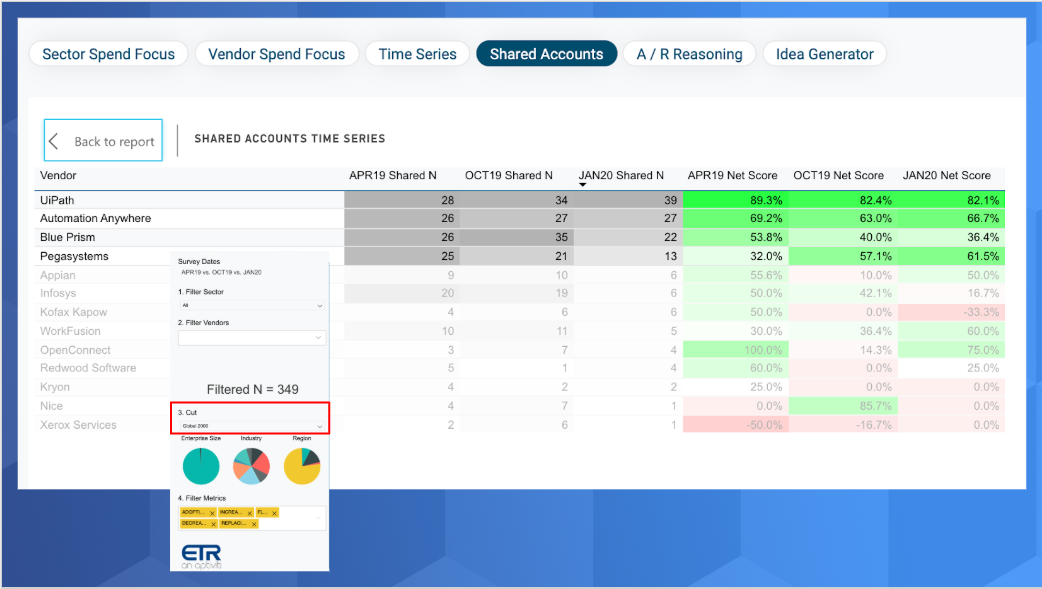The image size is (1042, 589).
Task: Select the A / R Reasoning tab
Action: pos(689,54)
